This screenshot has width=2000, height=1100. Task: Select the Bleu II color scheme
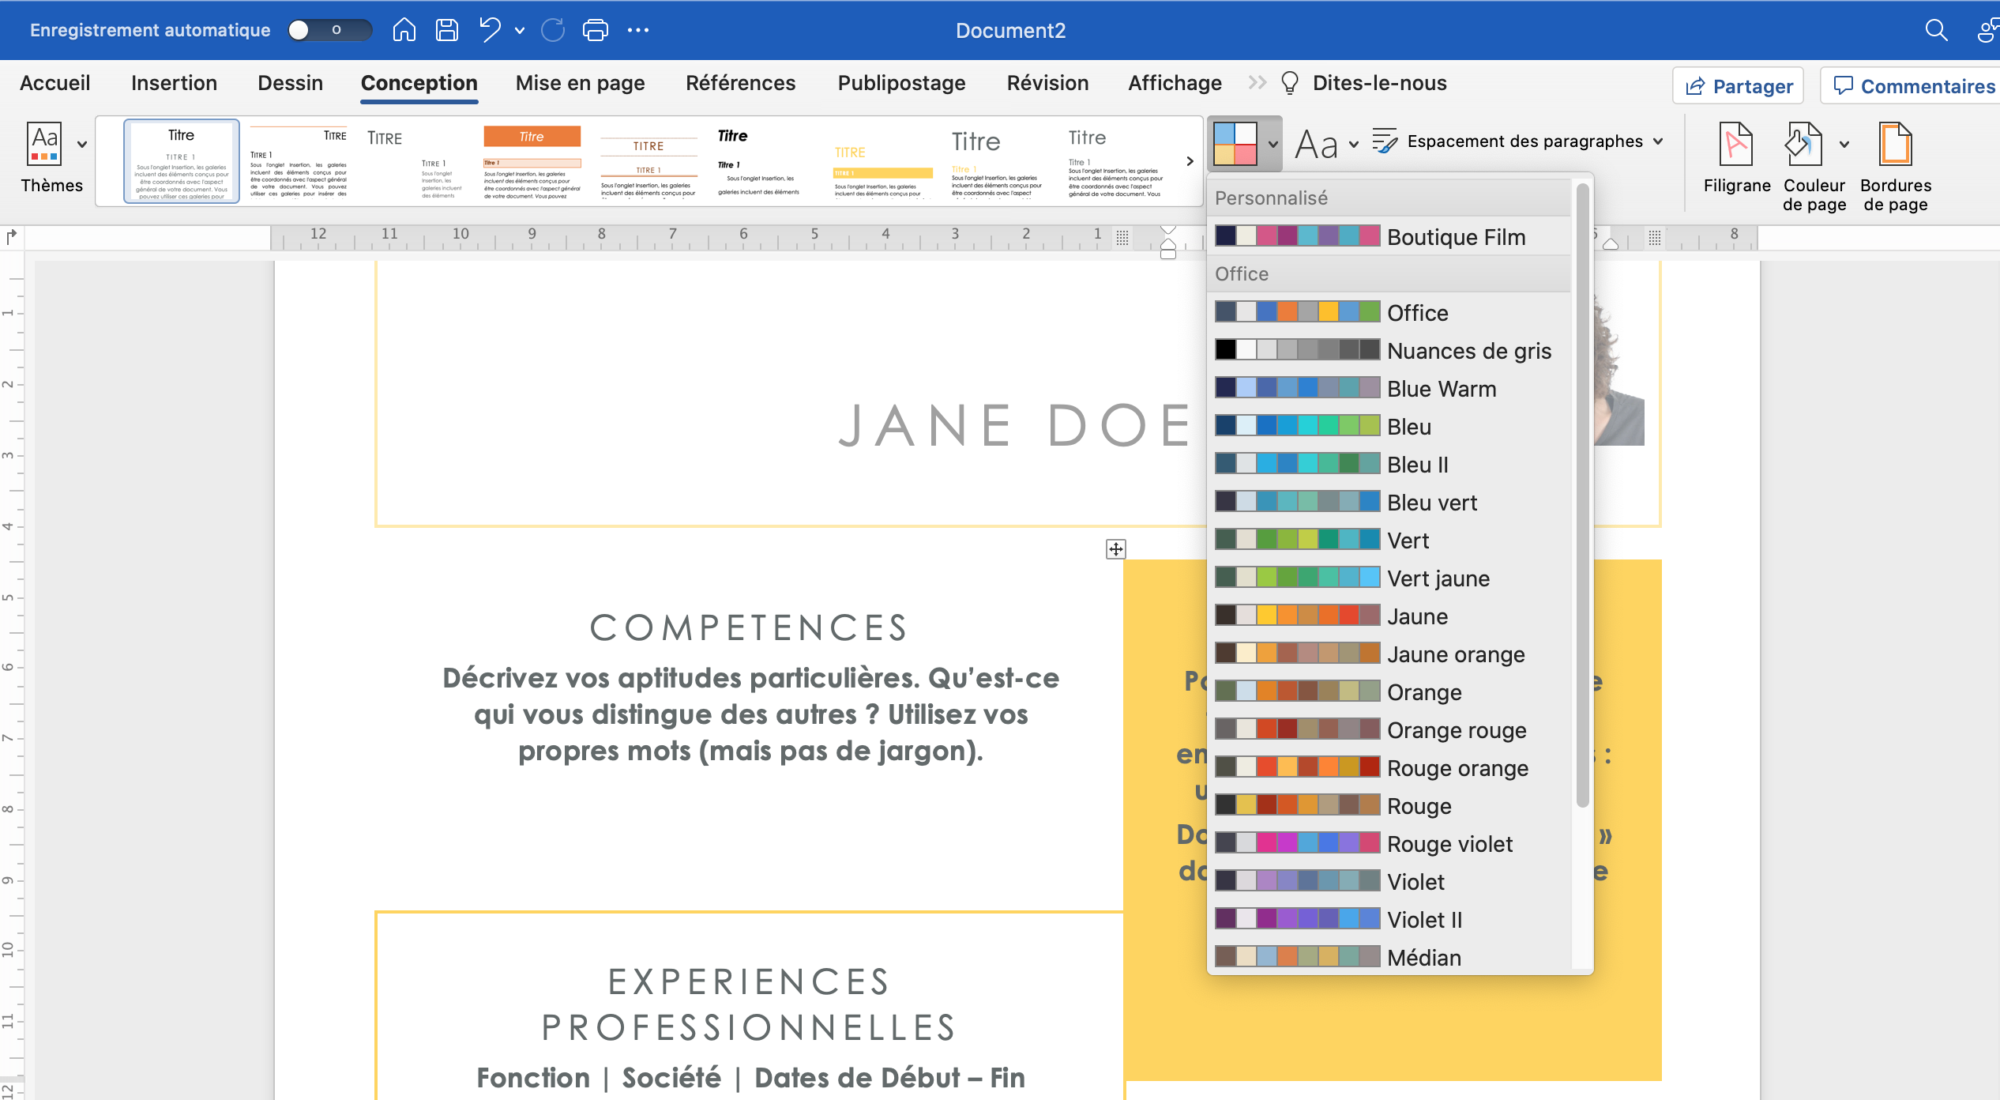click(1389, 465)
